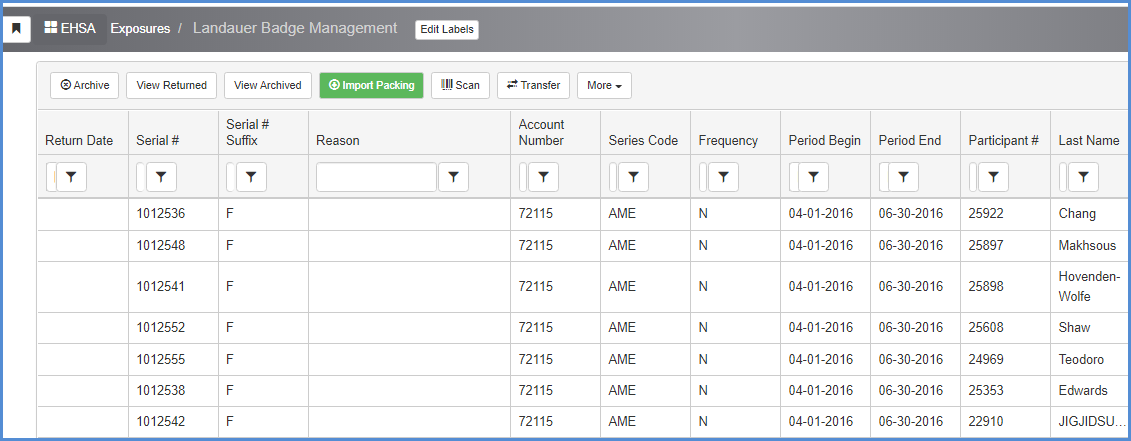Click the green Import Packing button
The height and width of the screenshot is (441, 1131).
pos(371,85)
